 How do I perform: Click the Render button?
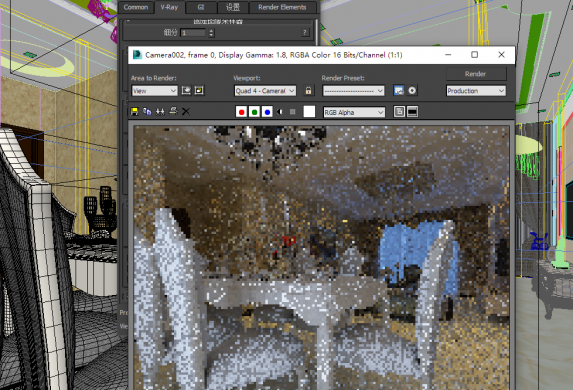tap(475, 74)
